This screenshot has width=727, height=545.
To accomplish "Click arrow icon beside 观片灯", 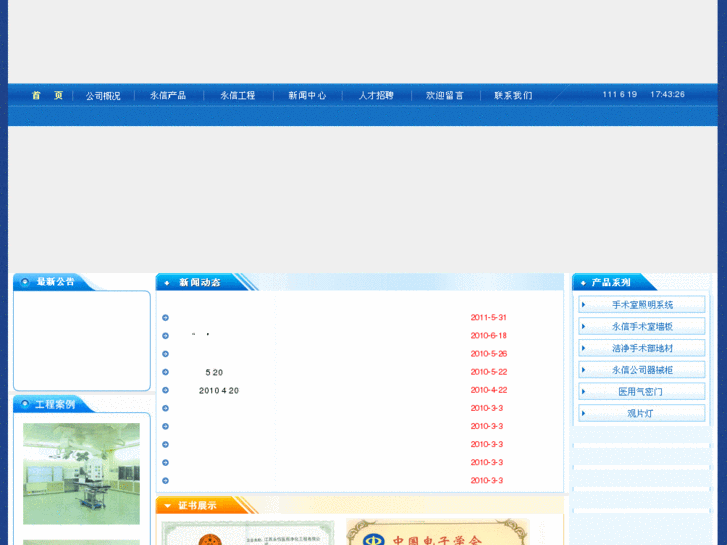I will click(x=583, y=413).
